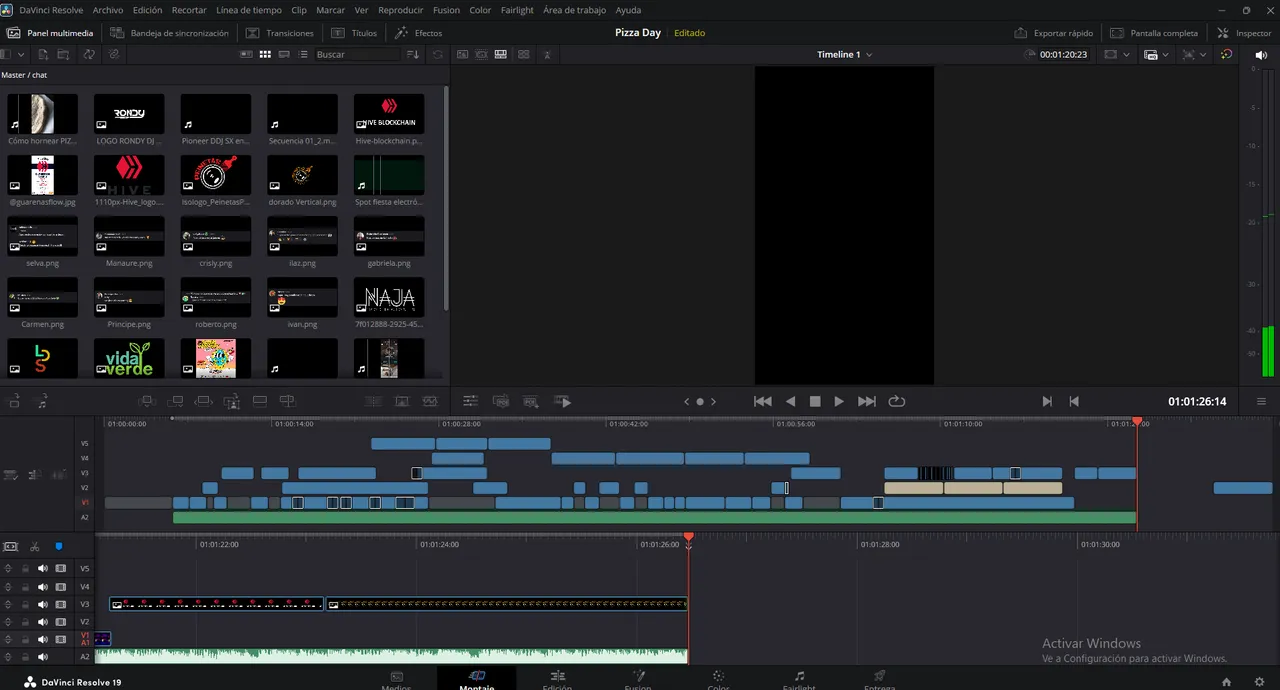Select the Manaure.png clip
1280x690 pixels.
[x=129, y=236]
